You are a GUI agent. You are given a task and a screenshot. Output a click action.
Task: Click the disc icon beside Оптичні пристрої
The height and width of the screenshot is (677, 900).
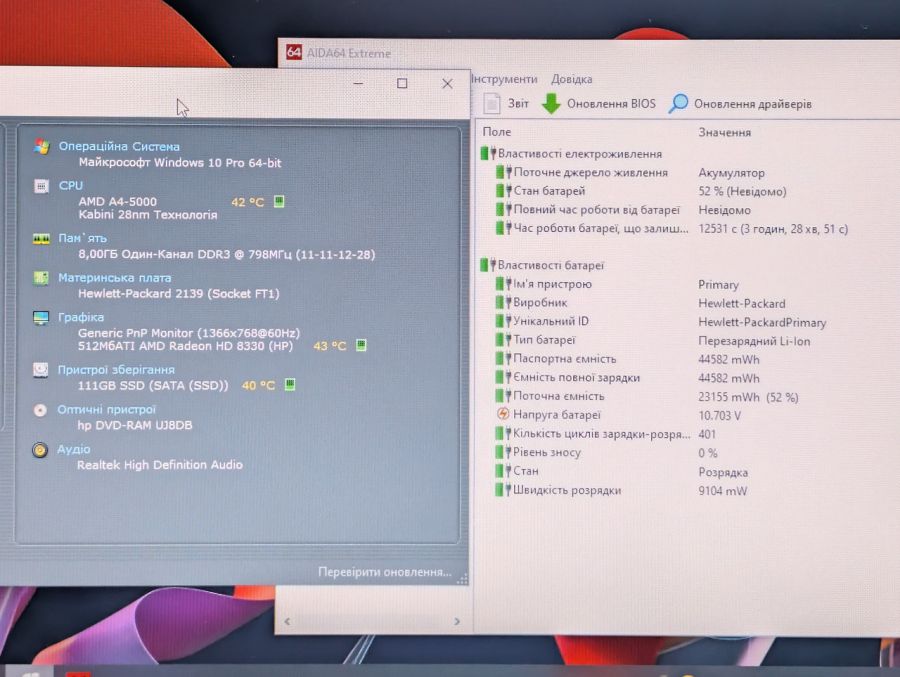pos(40,410)
